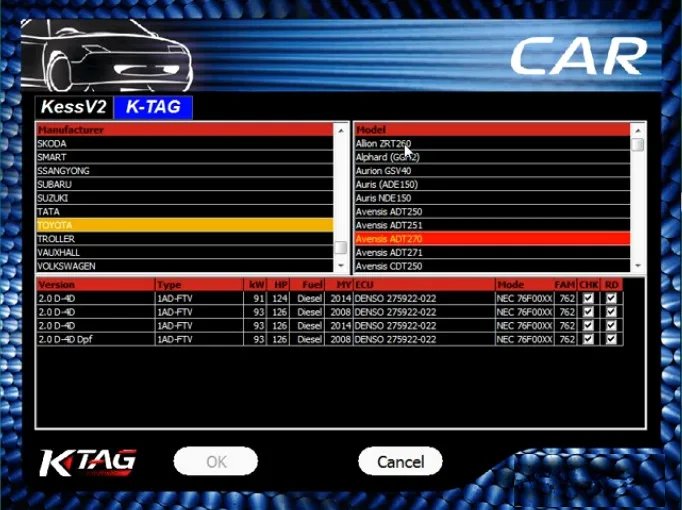The width and height of the screenshot is (682, 510).
Task: Pick SUBARU from manufacturers
Action: [x=185, y=184]
